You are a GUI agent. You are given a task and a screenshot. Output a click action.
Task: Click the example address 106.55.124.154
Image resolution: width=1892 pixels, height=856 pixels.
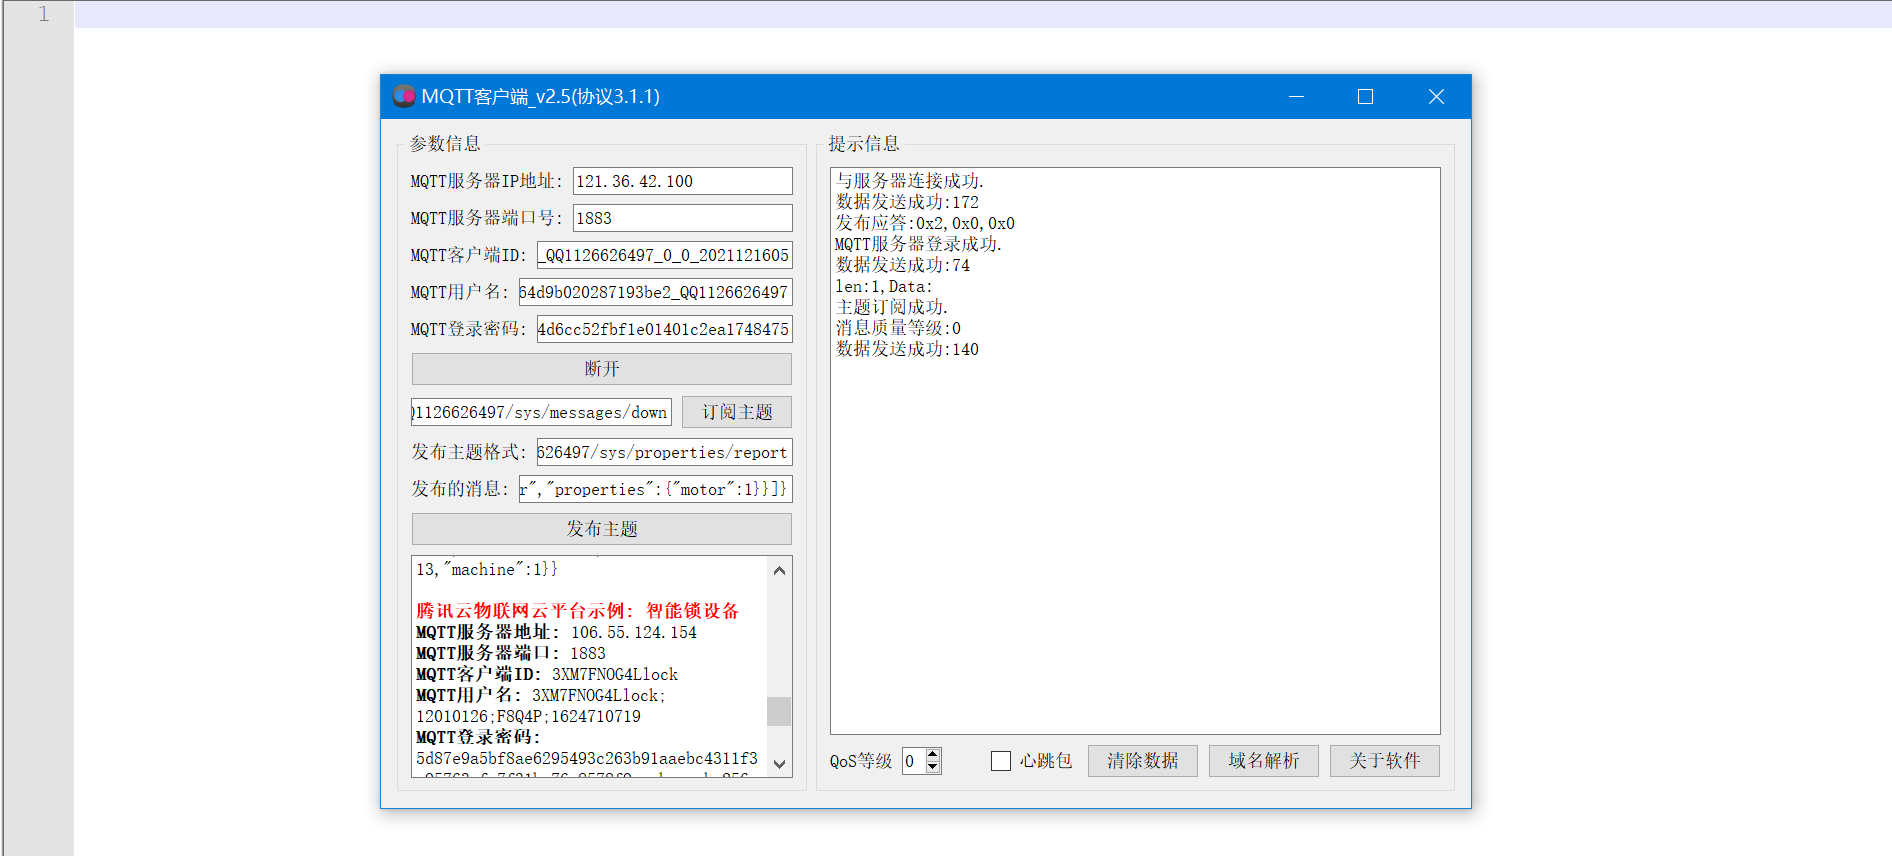pos(634,632)
